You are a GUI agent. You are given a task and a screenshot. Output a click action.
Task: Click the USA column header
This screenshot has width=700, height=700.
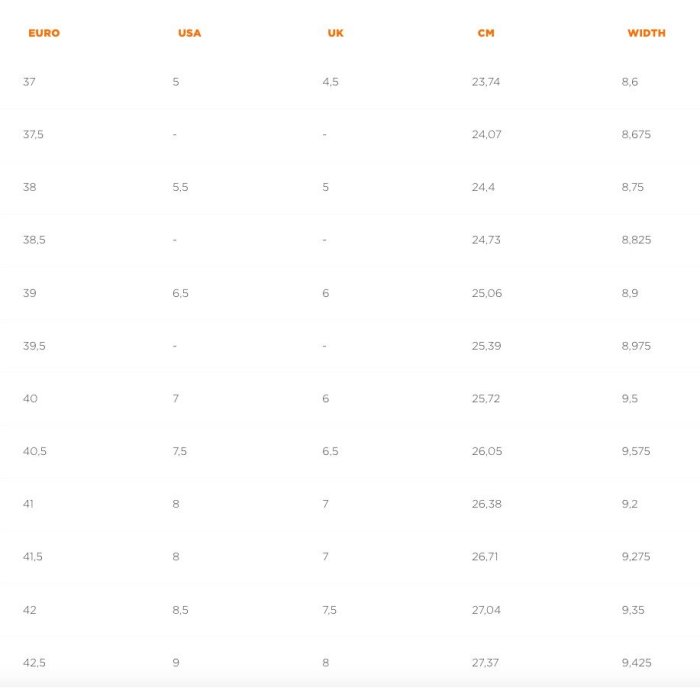coord(189,33)
